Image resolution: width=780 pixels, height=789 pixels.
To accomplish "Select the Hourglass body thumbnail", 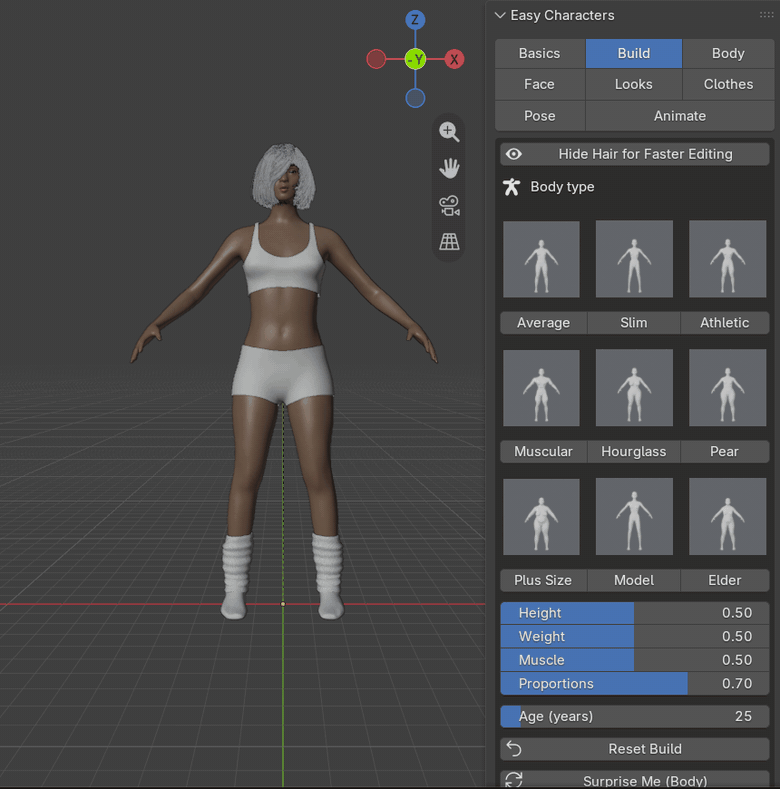I will click(x=634, y=388).
